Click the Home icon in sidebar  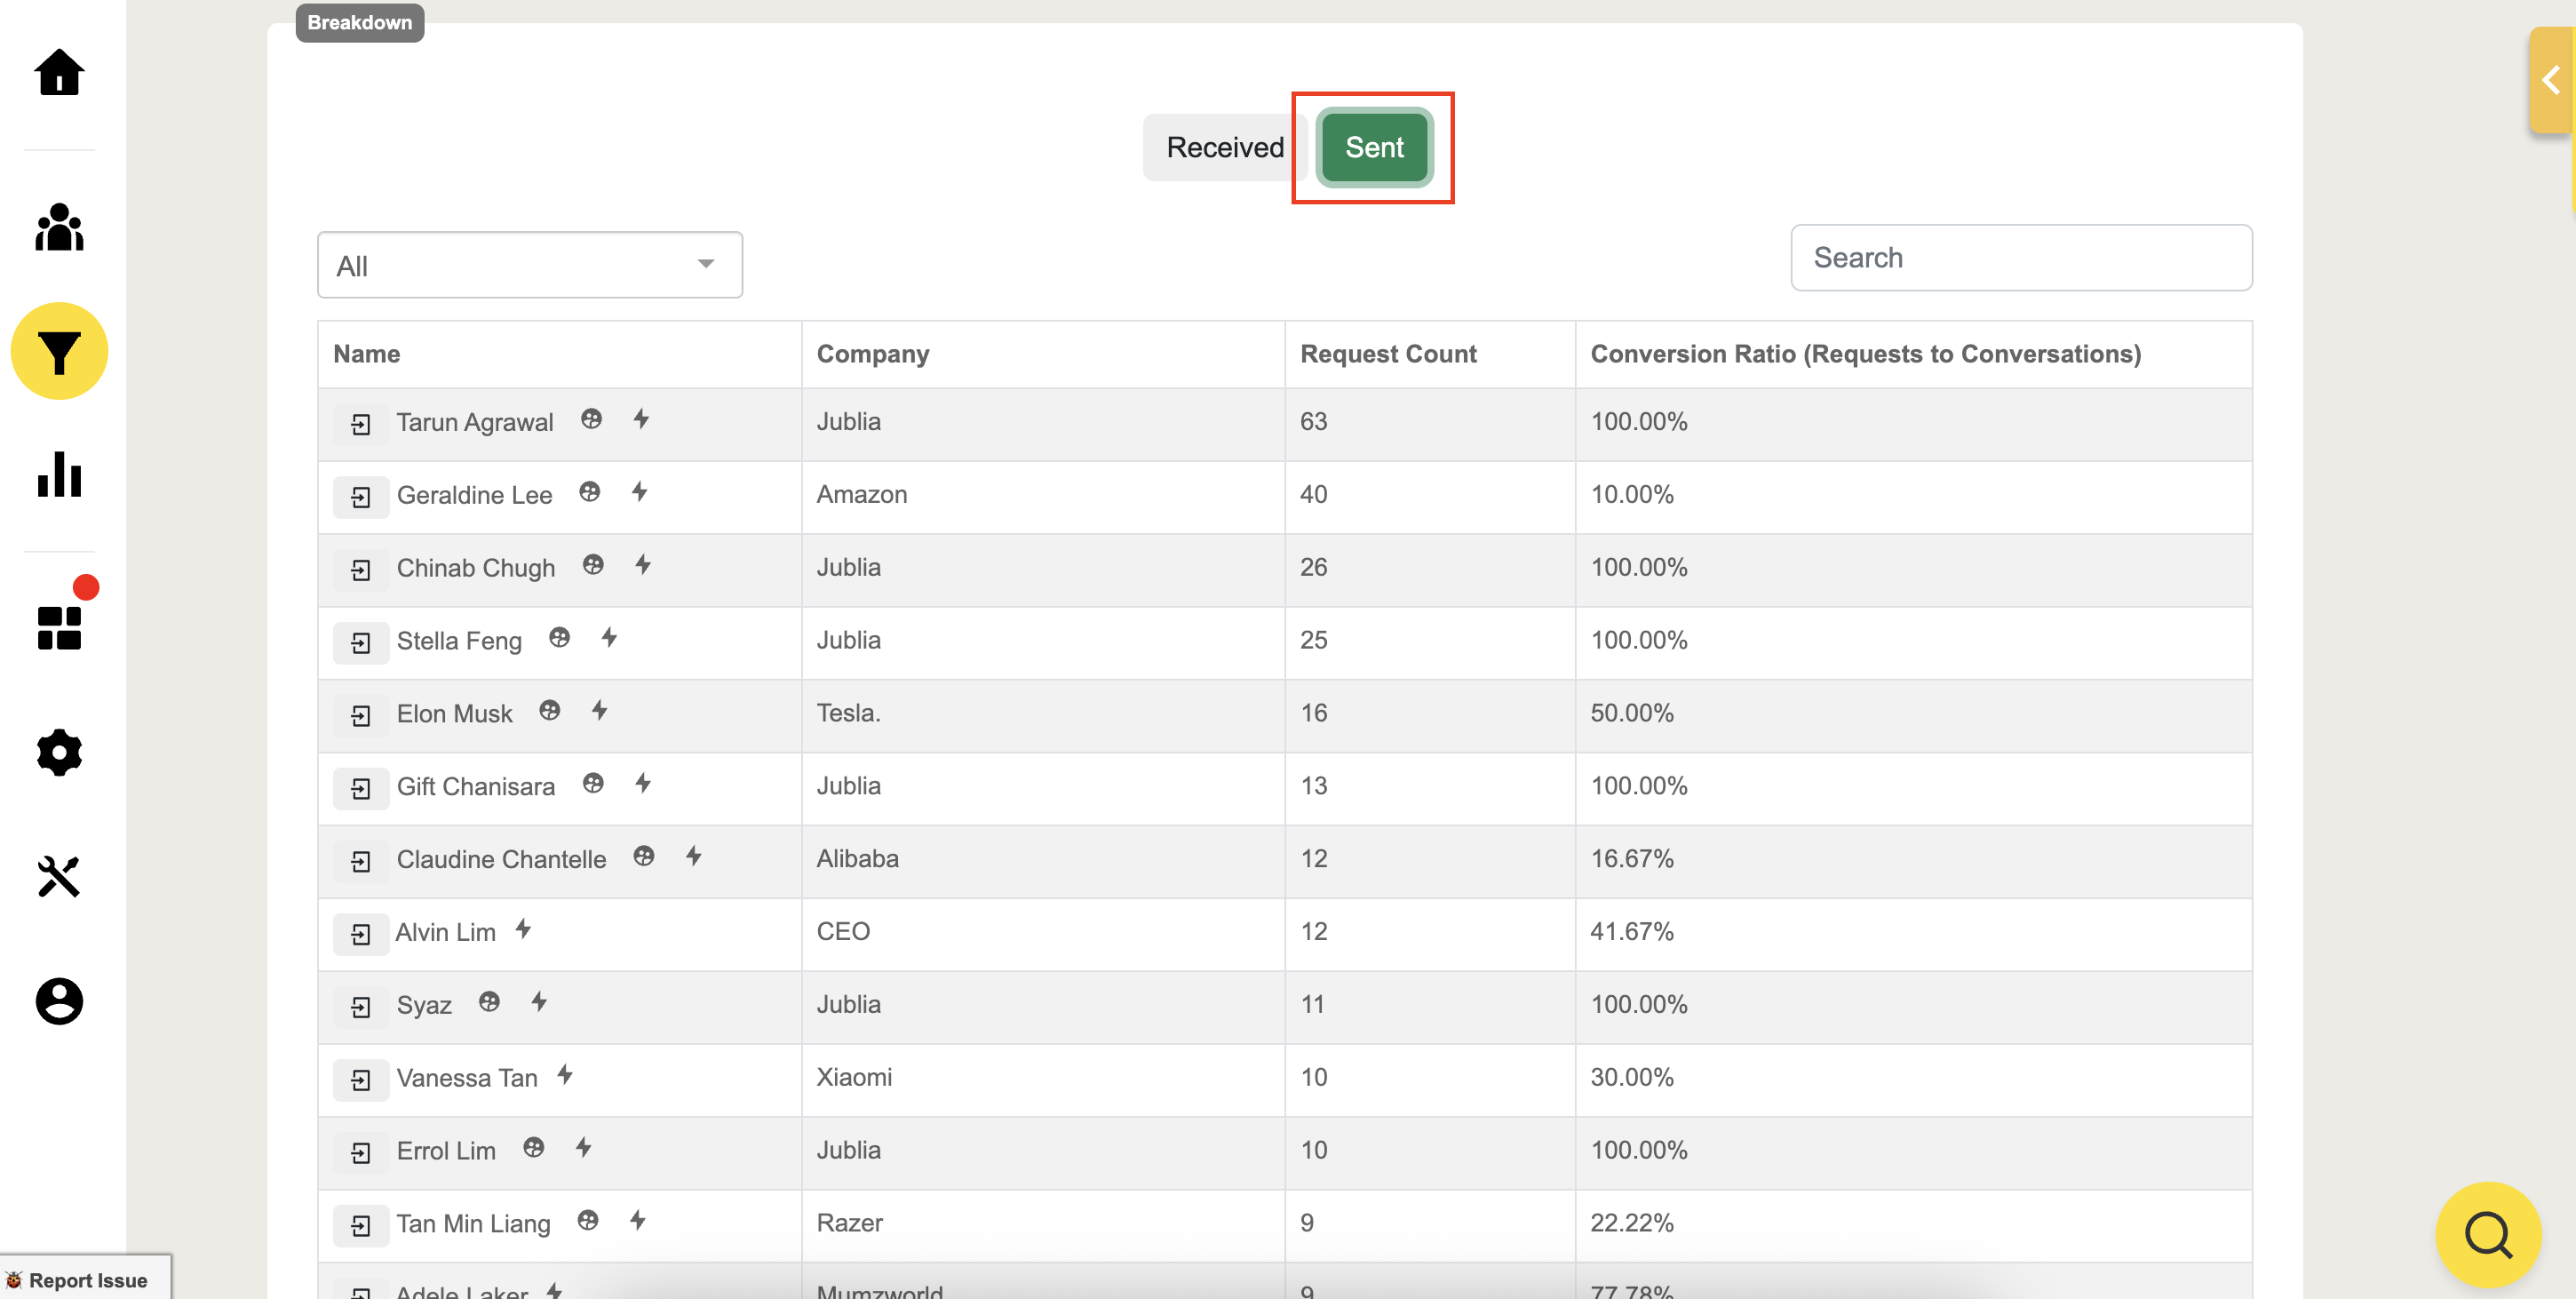click(59, 72)
